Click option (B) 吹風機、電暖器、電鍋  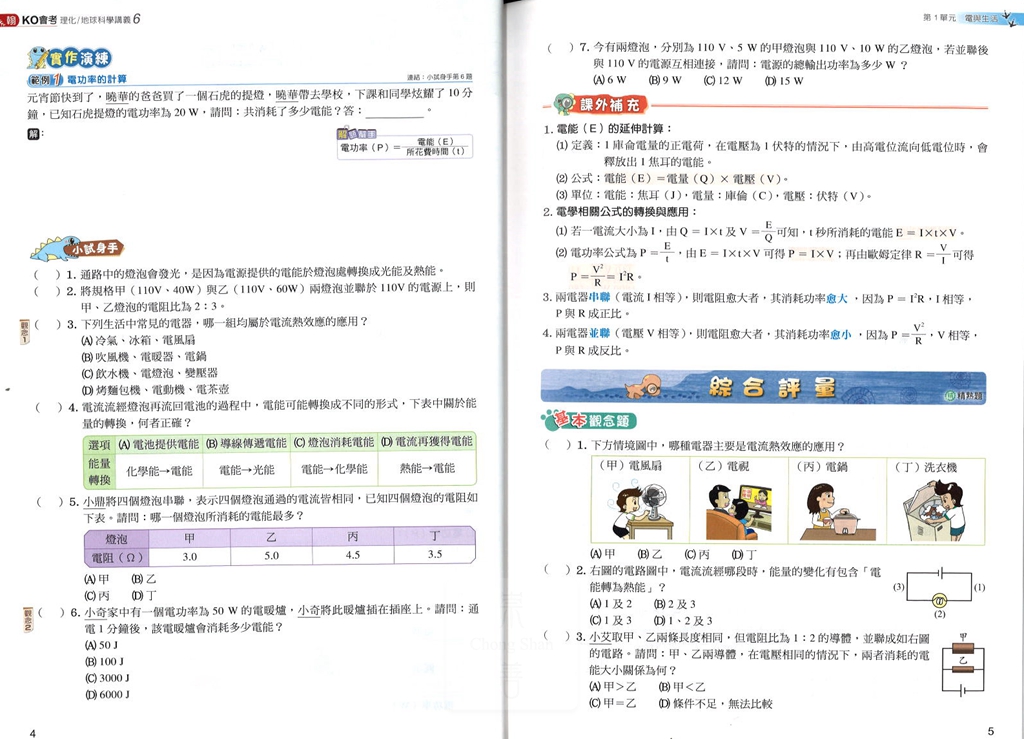click(x=144, y=356)
